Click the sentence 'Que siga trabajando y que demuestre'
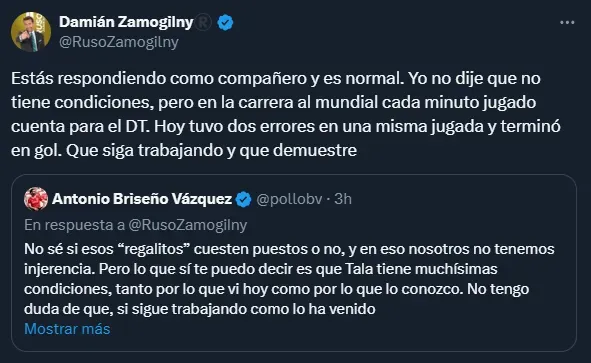The image size is (591, 363). tap(211, 150)
